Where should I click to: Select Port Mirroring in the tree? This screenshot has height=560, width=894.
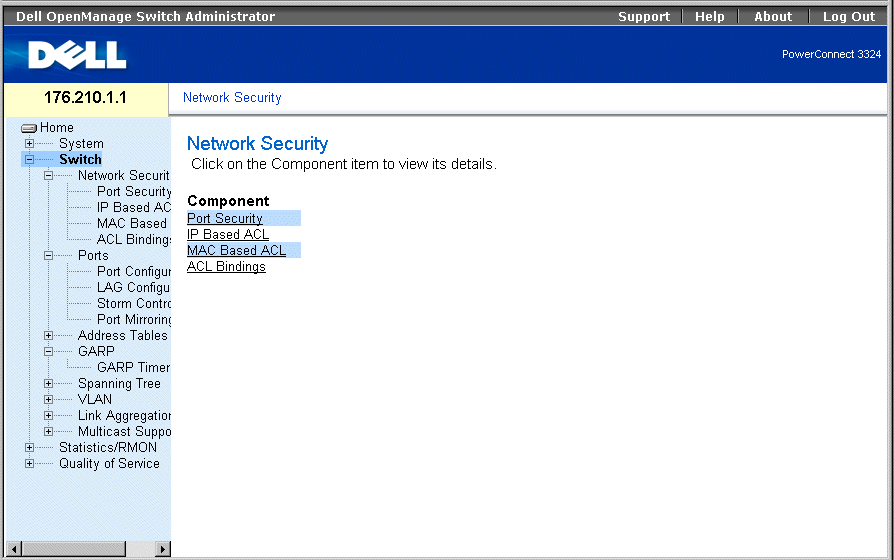click(x=133, y=319)
